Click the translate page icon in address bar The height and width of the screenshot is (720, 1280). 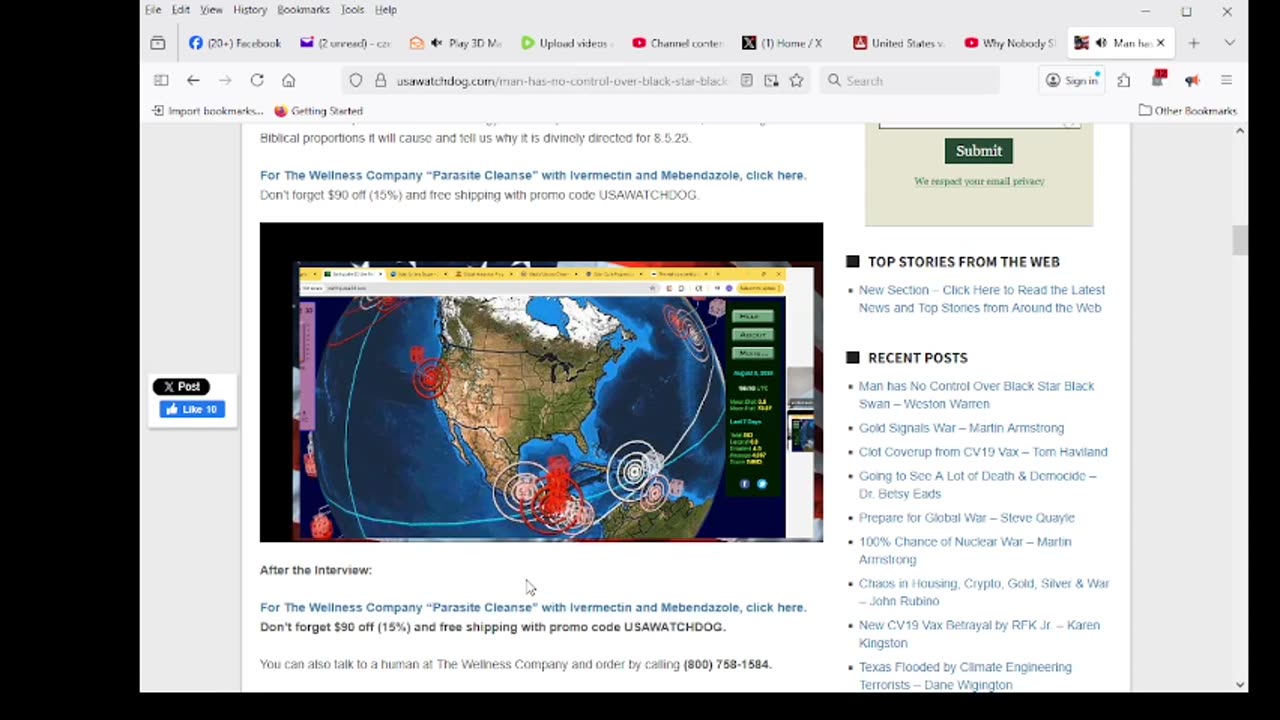pos(771,81)
